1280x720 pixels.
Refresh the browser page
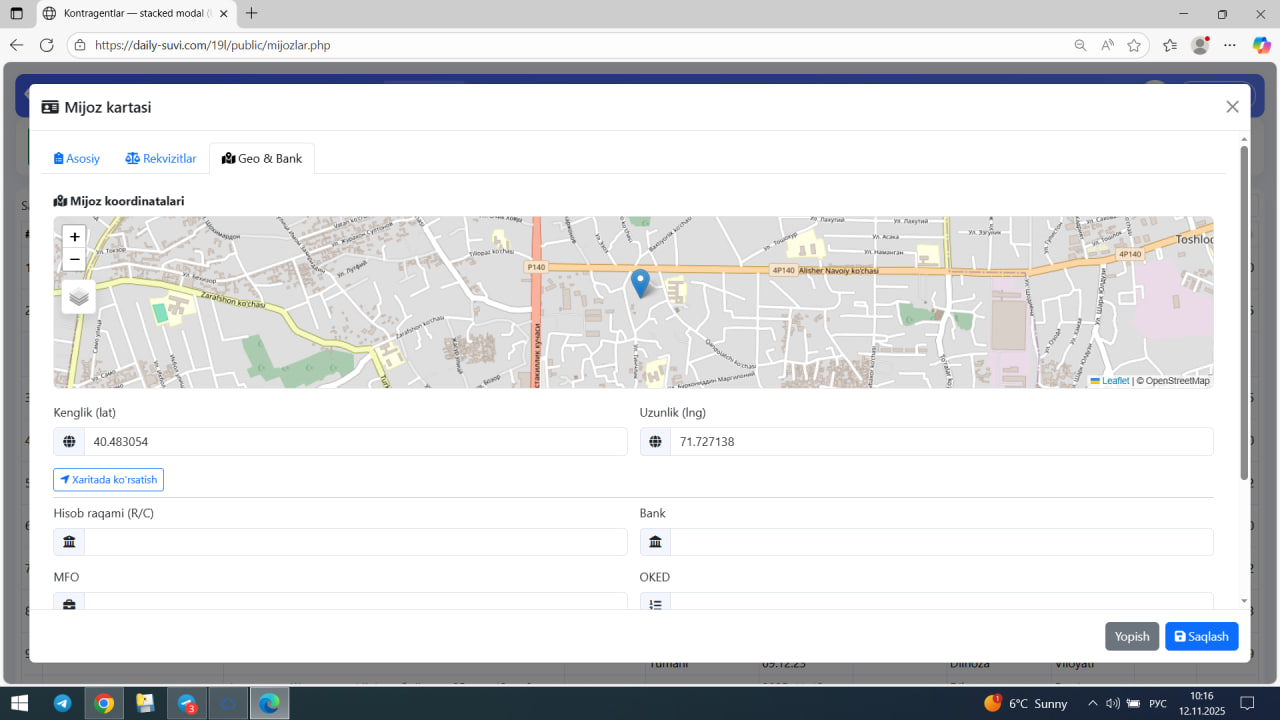(x=46, y=45)
